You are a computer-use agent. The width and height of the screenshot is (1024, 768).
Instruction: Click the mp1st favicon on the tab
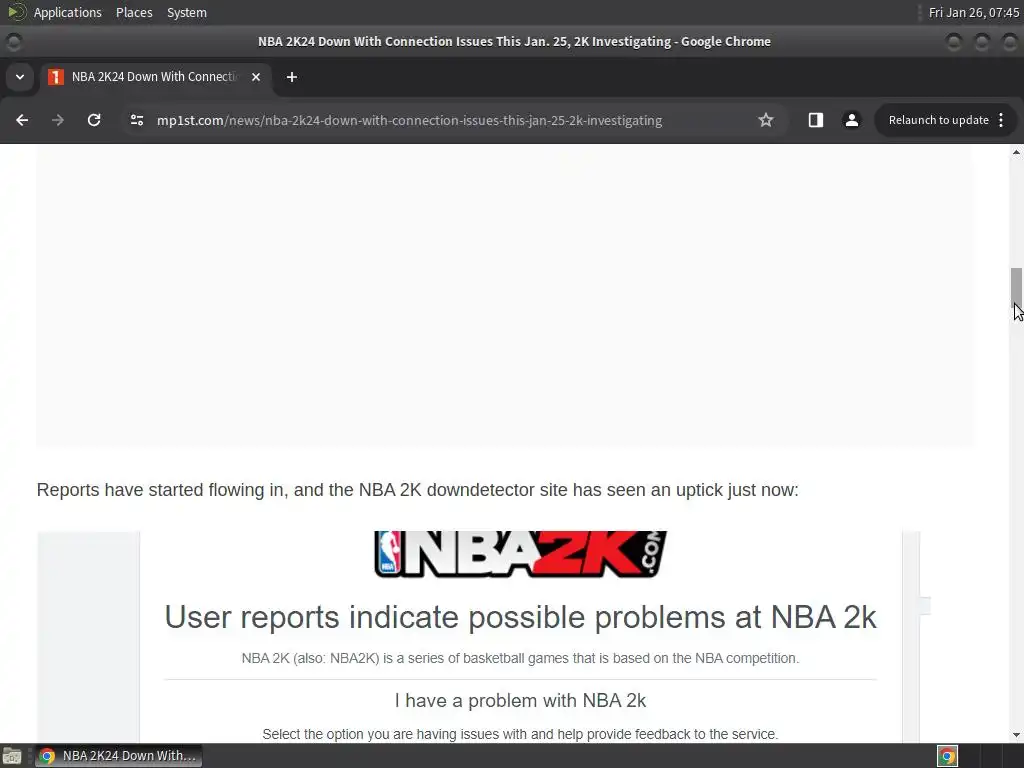click(56, 77)
